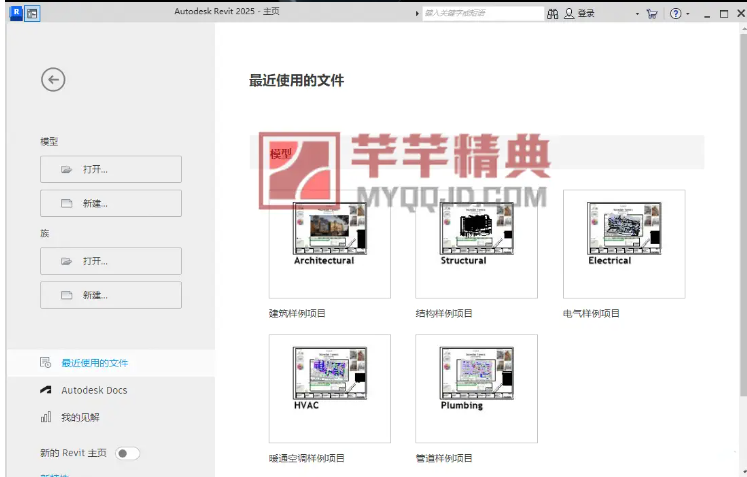Click the 最近使用的文件 heading
Screen dimensions: 747x477
click(x=296, y=81)
